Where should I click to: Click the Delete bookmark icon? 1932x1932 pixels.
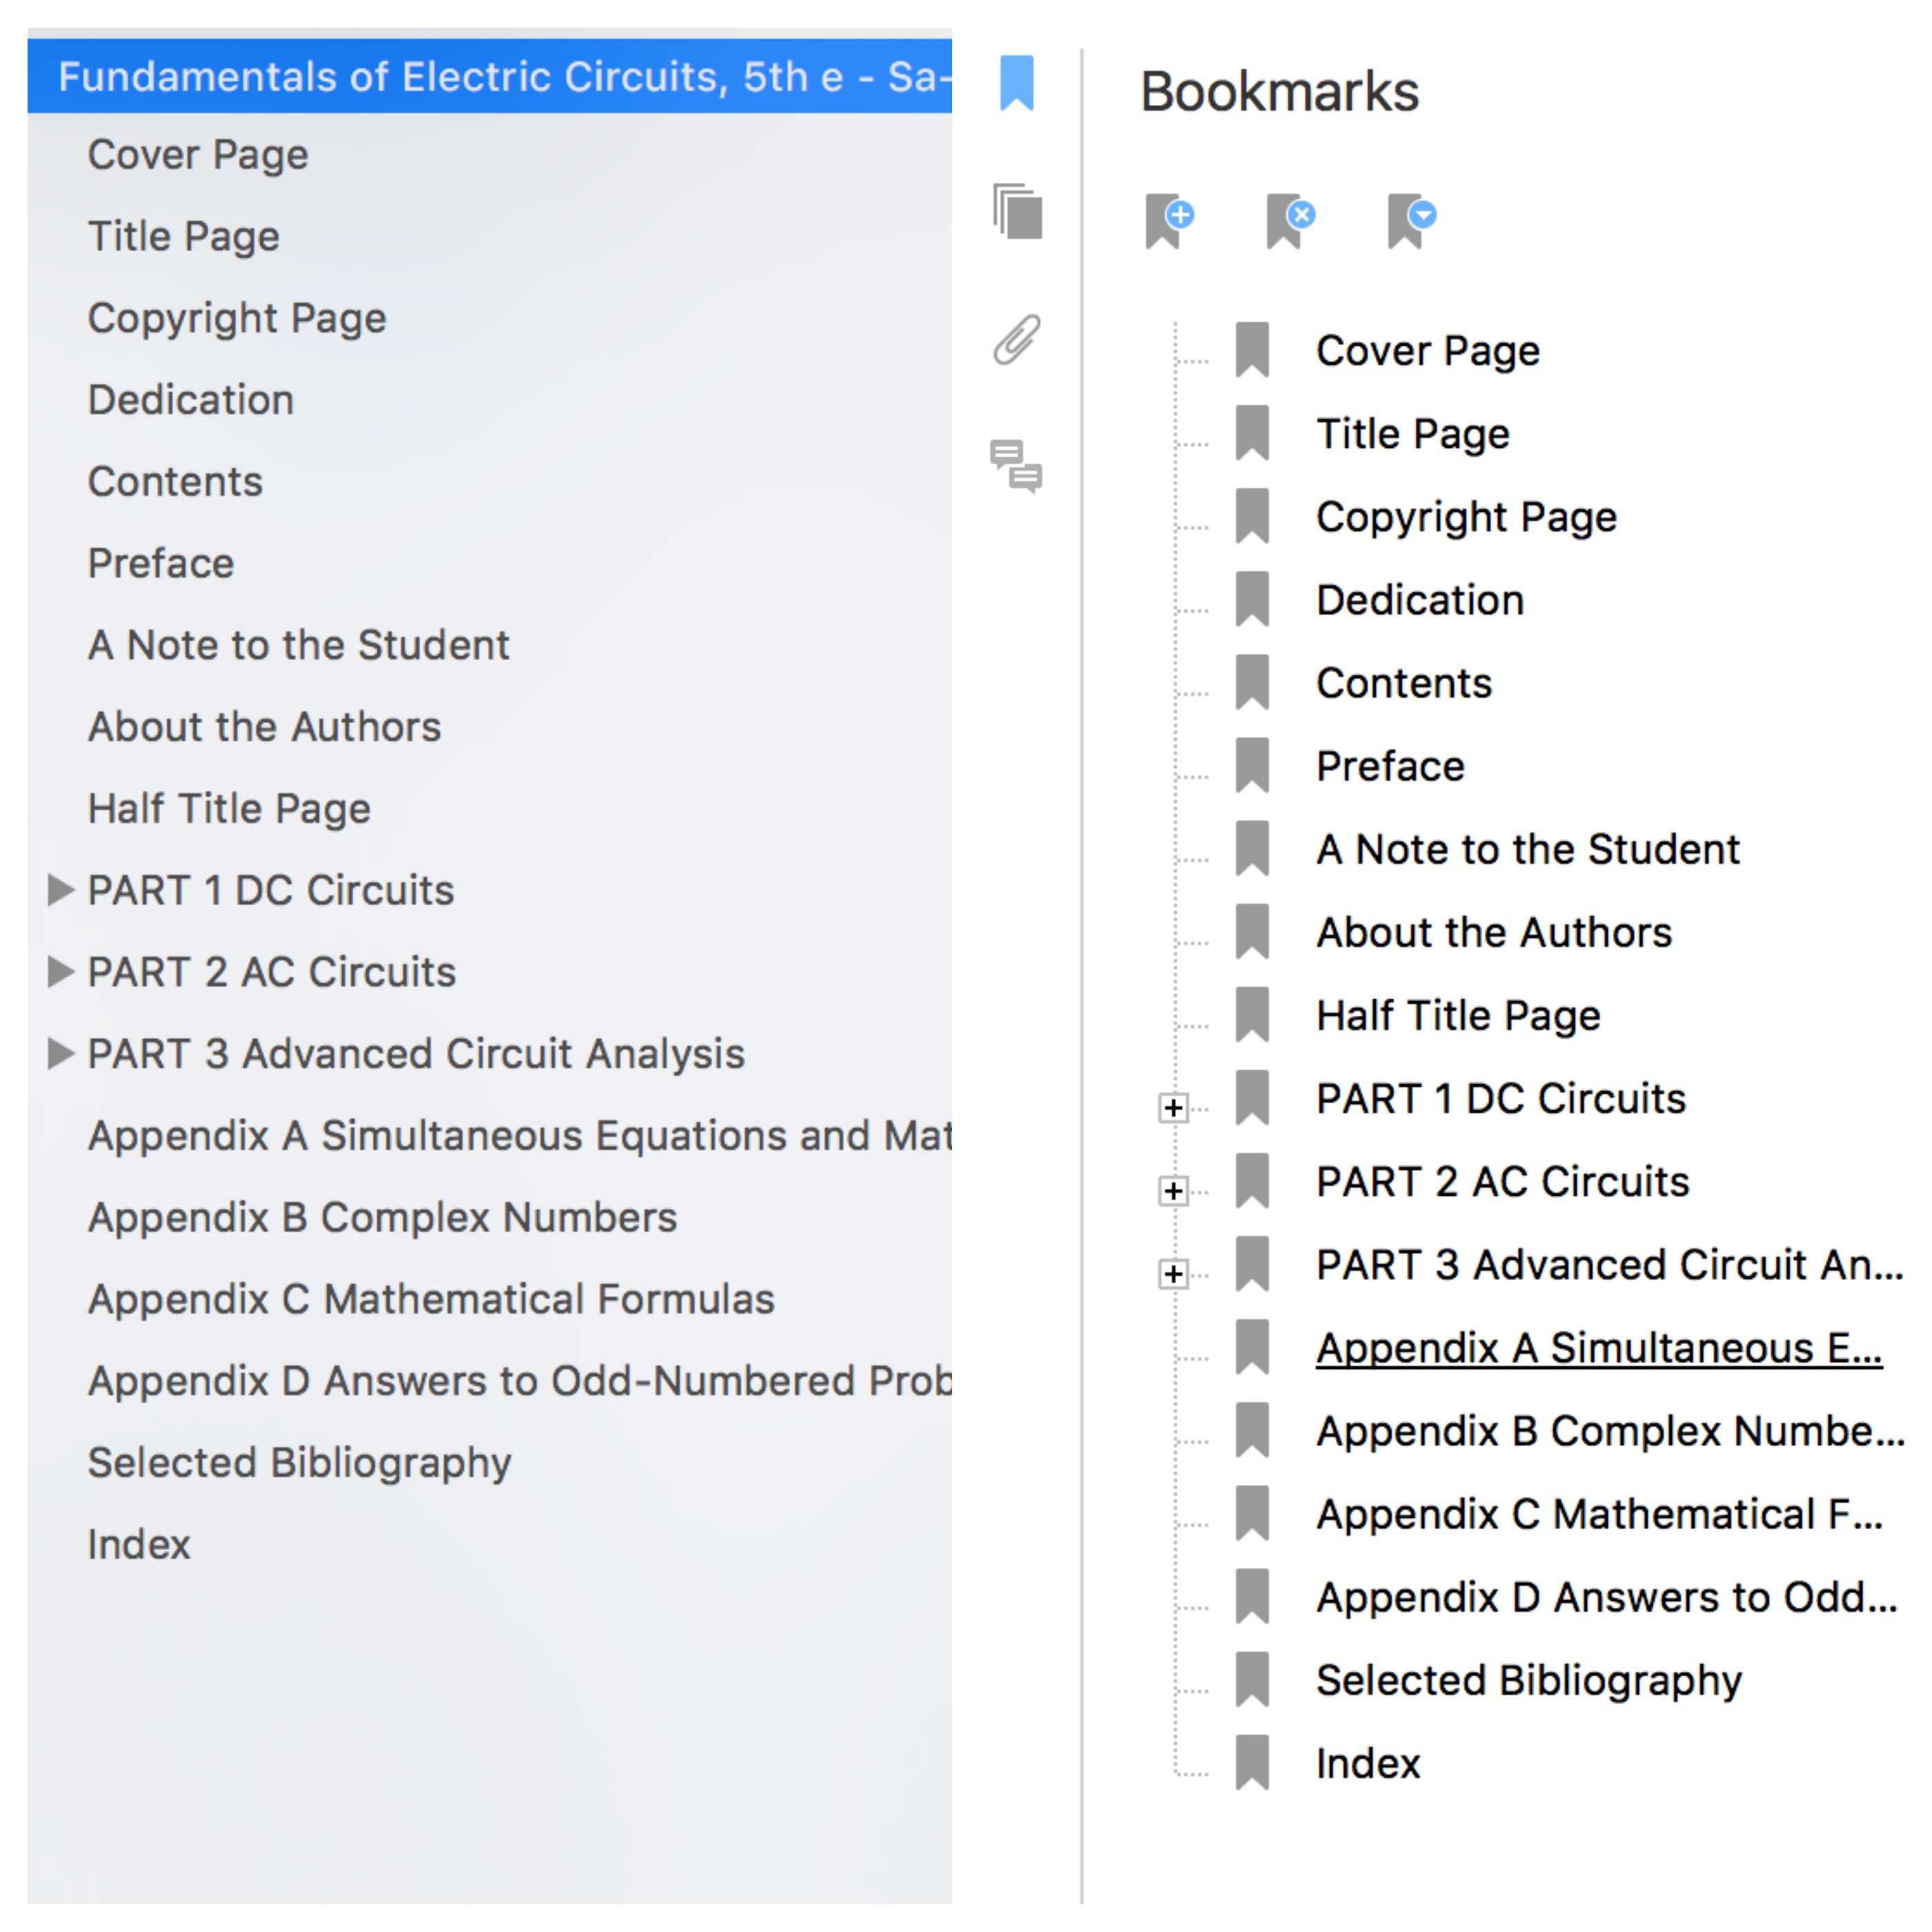tap(1291, 220)
